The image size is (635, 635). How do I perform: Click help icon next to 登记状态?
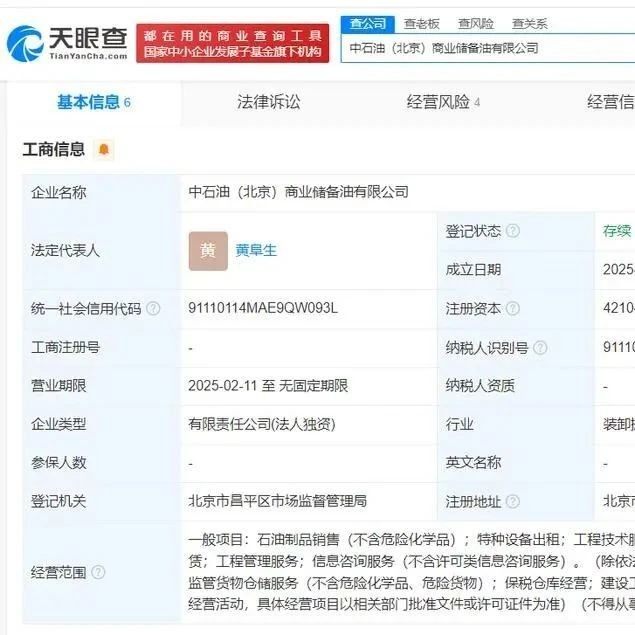click(513, 231)
